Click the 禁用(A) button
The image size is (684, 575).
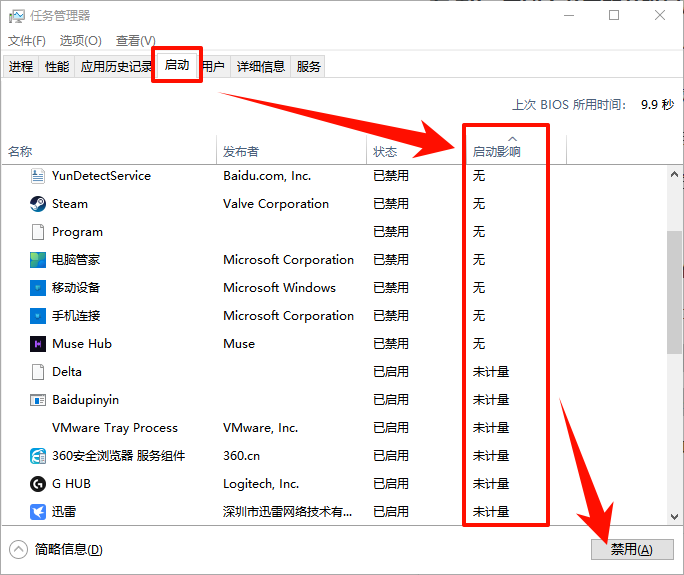[632, 549]
